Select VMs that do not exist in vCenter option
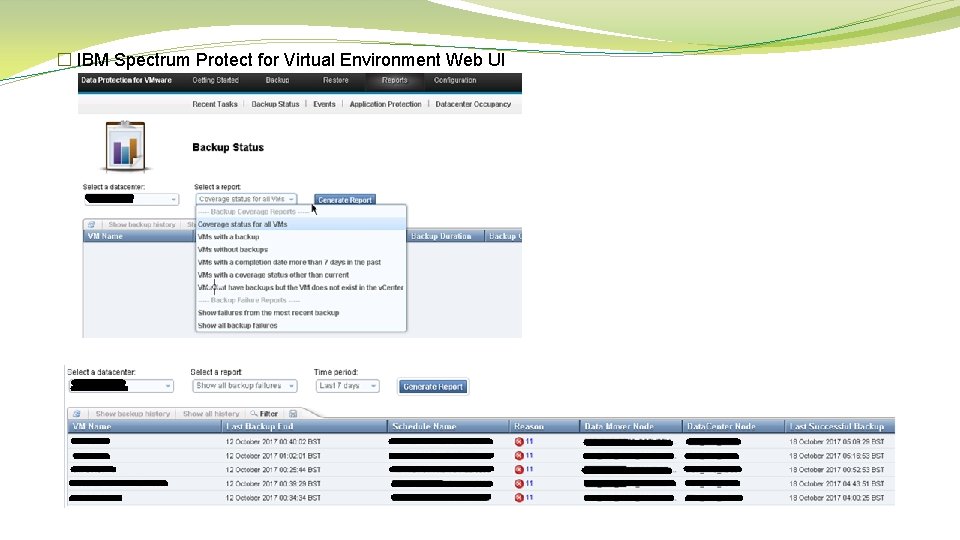 [x=301, y=287]
